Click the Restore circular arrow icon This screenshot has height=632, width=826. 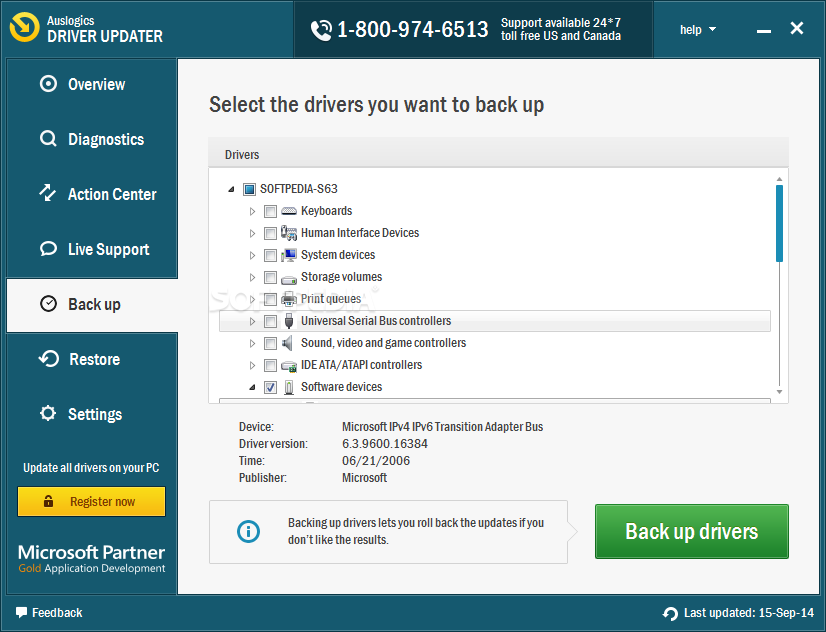[x=49, y=359]
